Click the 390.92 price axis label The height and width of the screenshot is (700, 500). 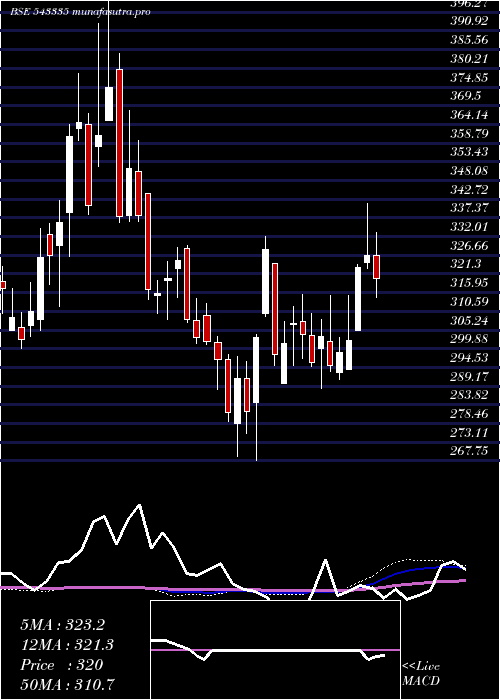[x=469, y=21]
